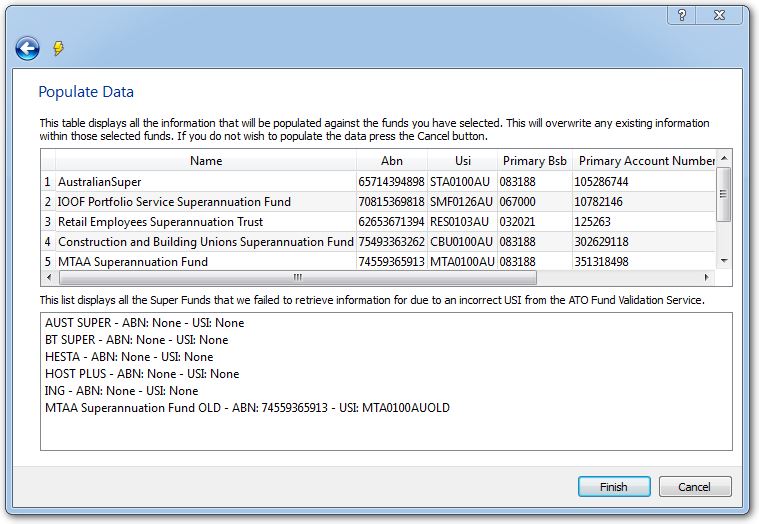759x524 pixels.
Task: Click account number 10782146
Action: point(644,202)
